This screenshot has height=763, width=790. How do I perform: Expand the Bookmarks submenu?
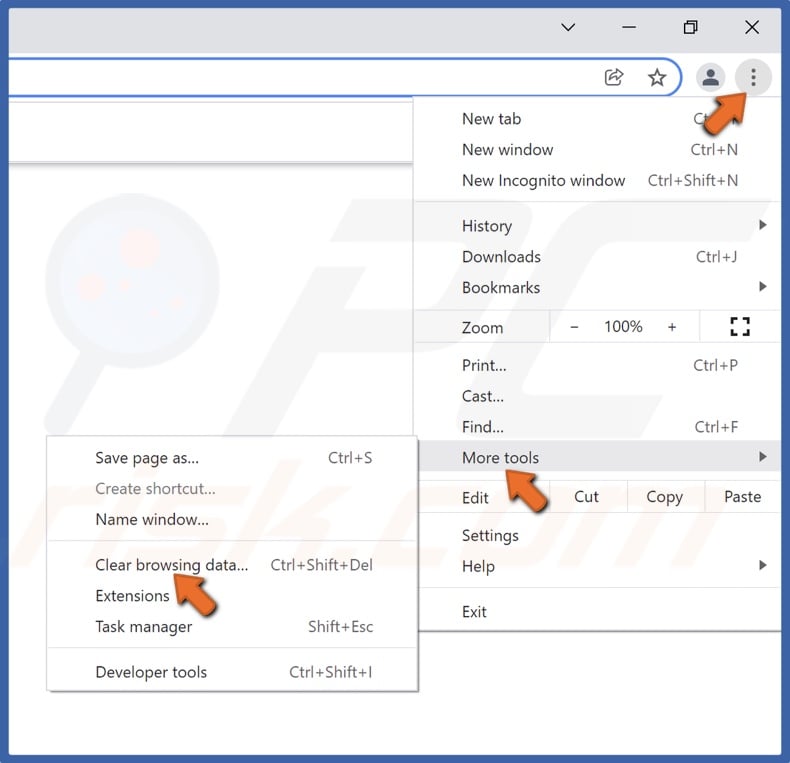click(597, 287)
